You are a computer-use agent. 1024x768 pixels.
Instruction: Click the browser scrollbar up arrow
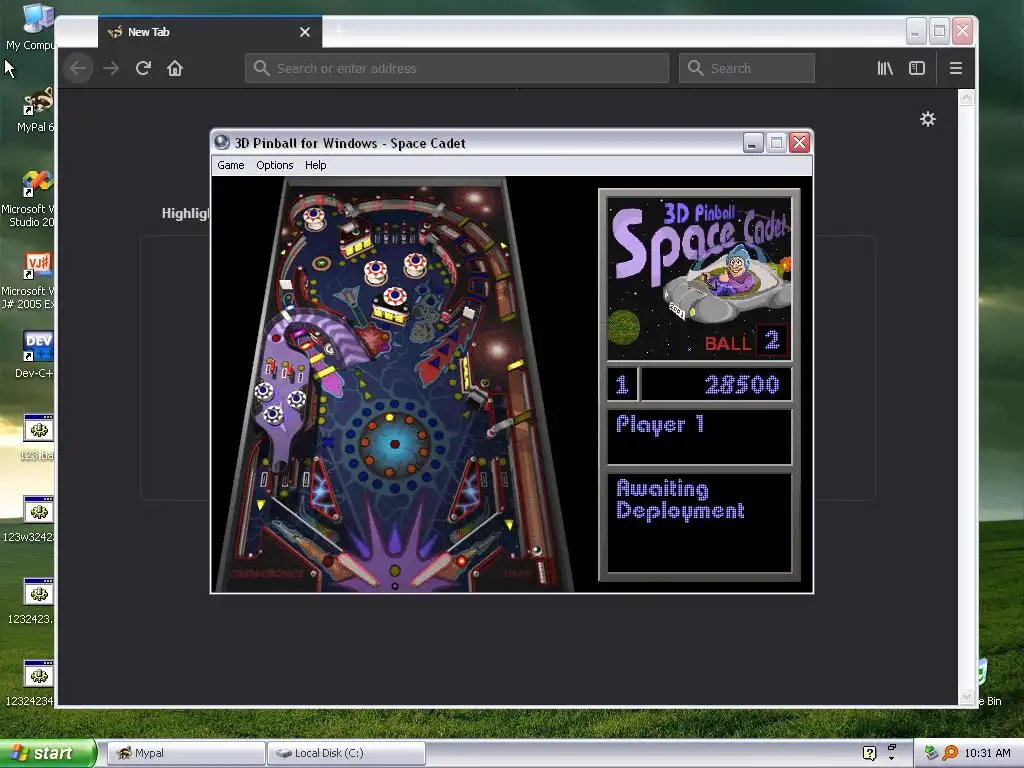coord(967,98)
